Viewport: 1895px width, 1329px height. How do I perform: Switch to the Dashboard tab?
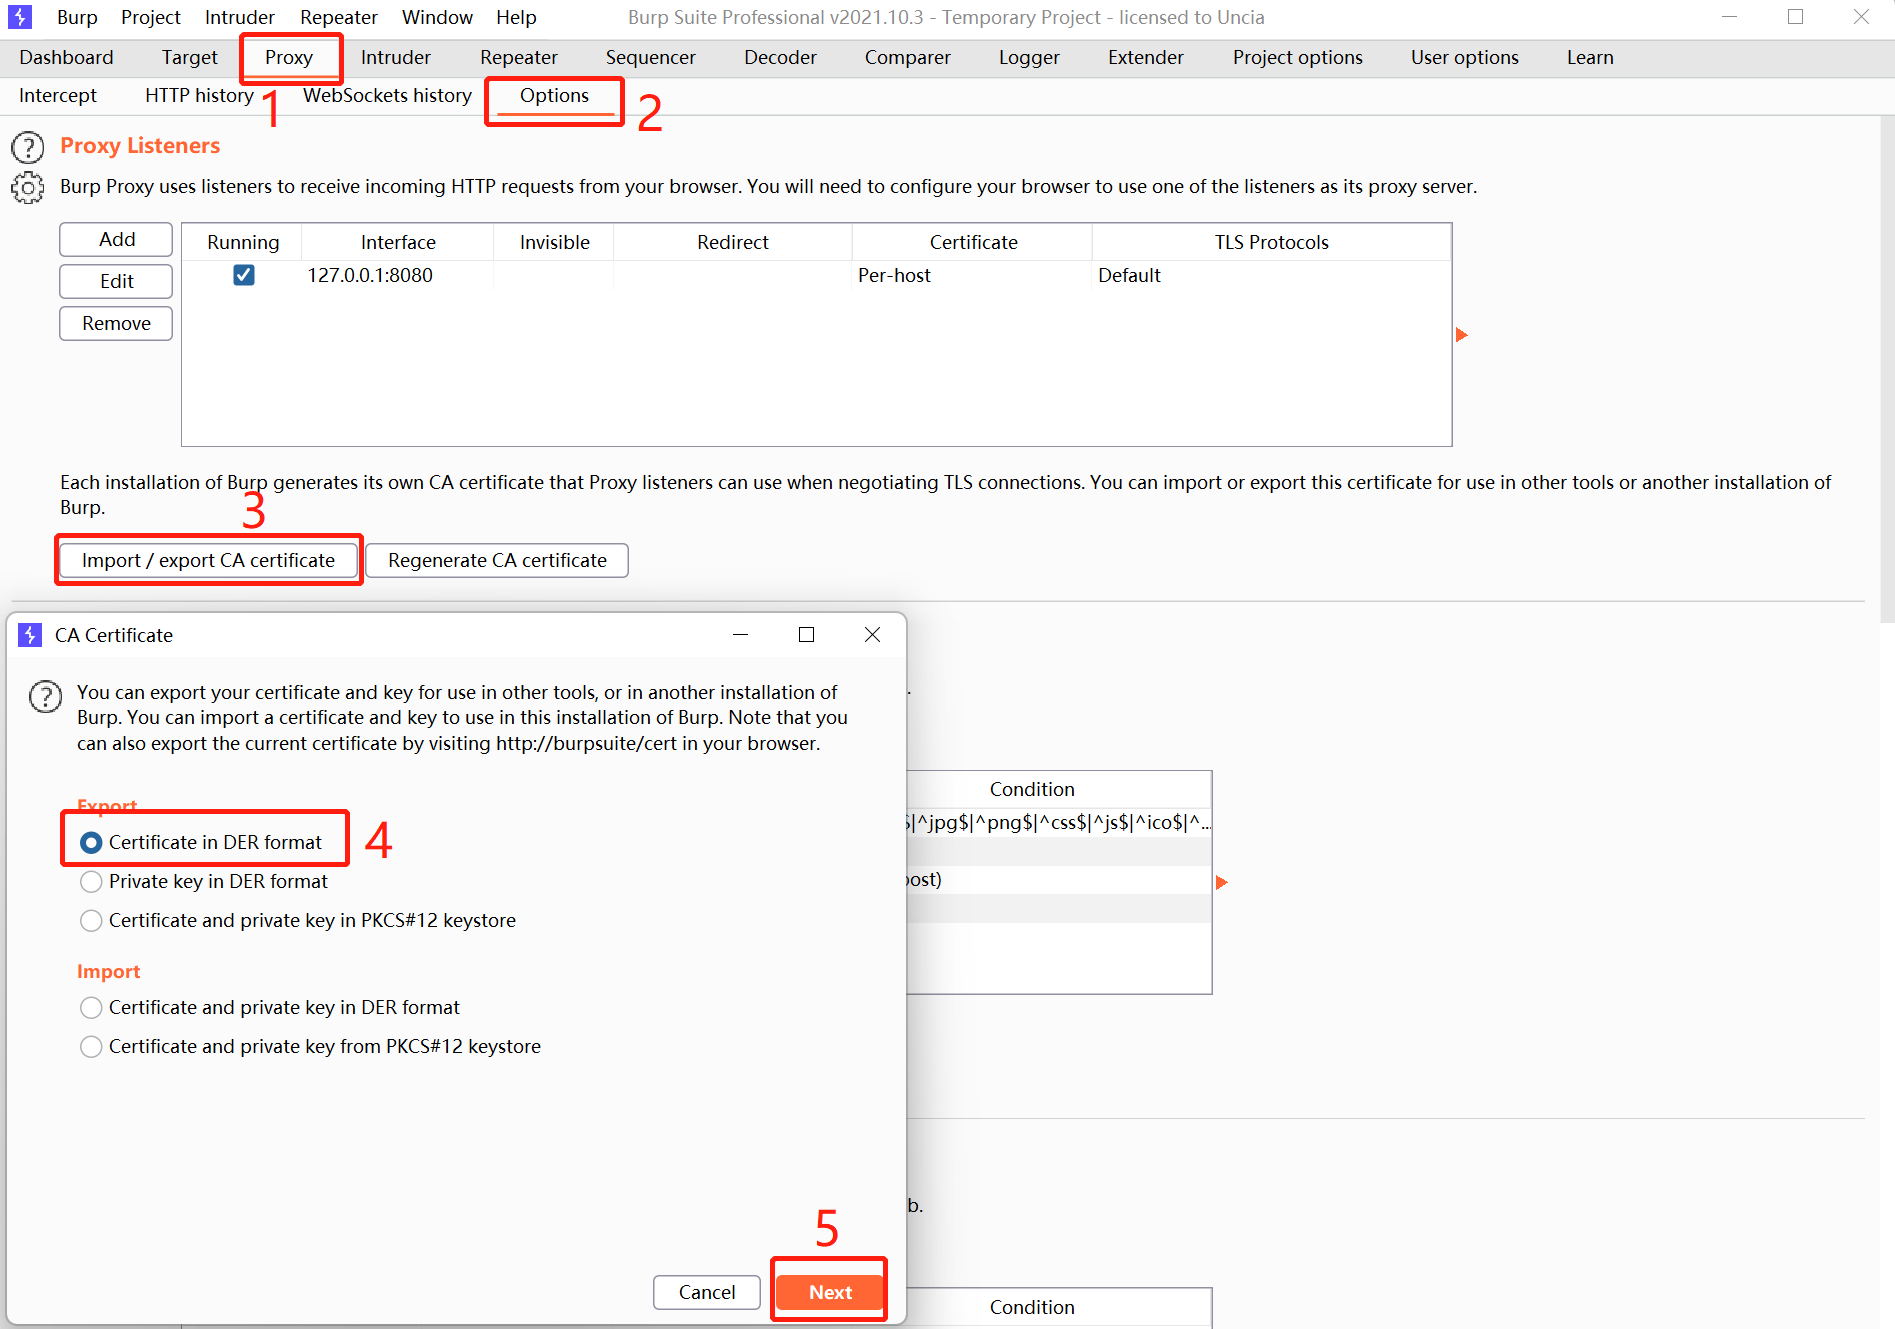[x=66, y=57]
